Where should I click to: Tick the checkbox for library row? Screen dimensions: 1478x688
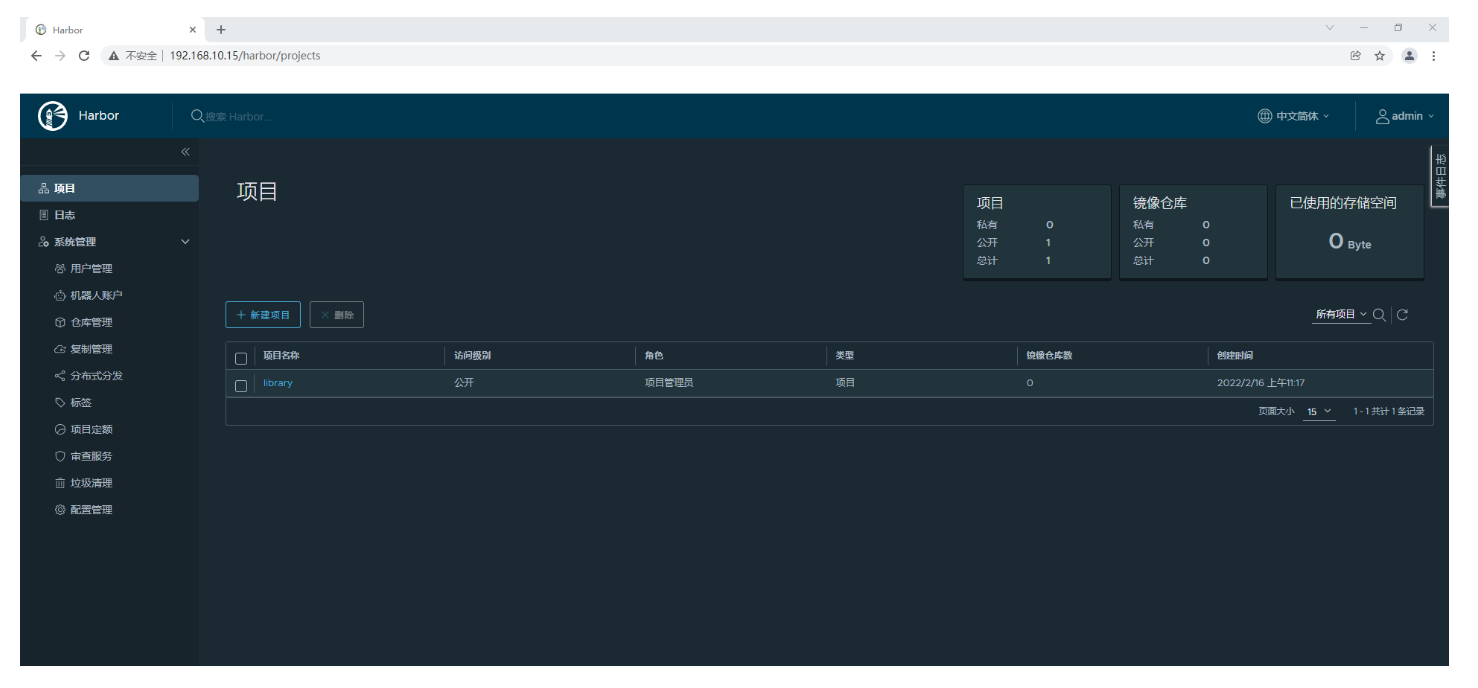pyautogui.click(x=241, y=385)
